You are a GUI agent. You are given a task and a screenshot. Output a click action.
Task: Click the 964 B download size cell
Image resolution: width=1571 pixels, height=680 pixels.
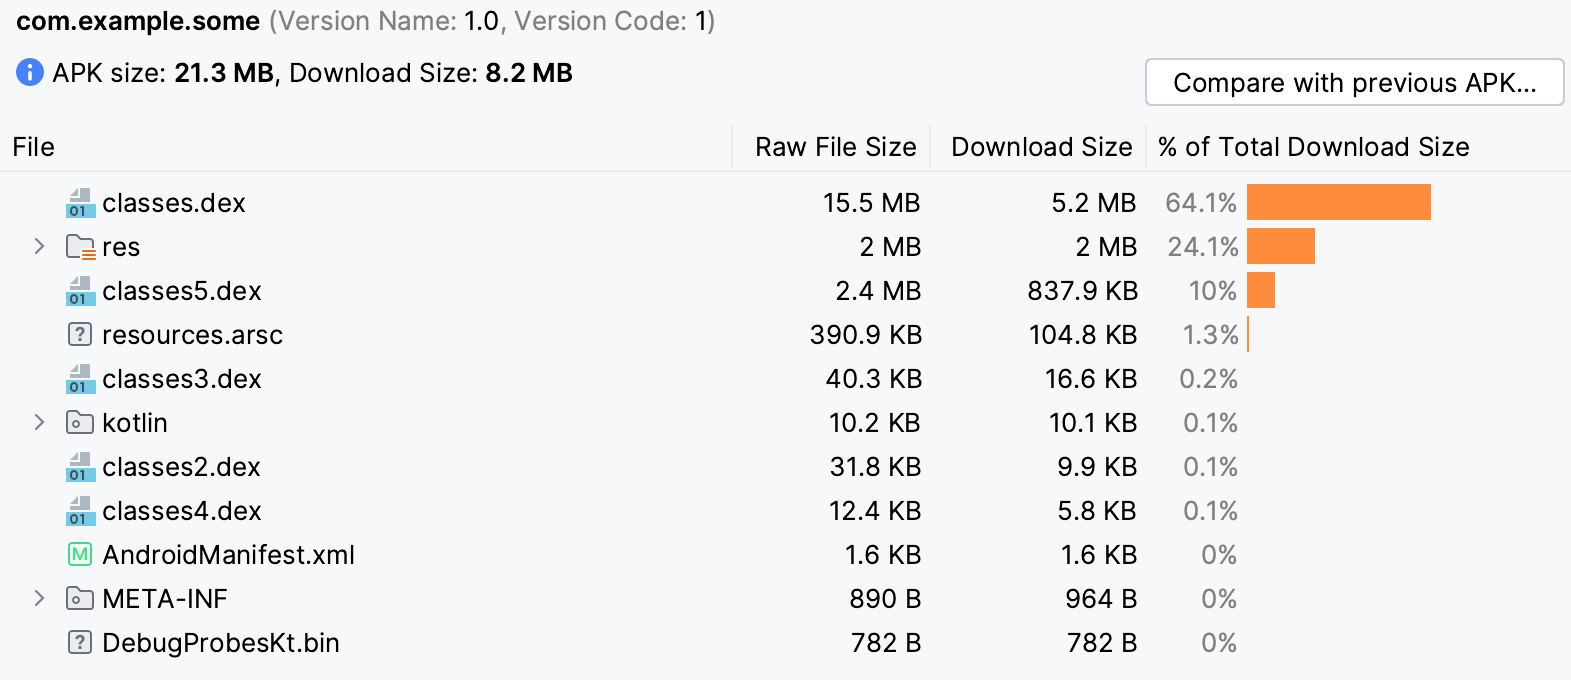(1101, 599)
